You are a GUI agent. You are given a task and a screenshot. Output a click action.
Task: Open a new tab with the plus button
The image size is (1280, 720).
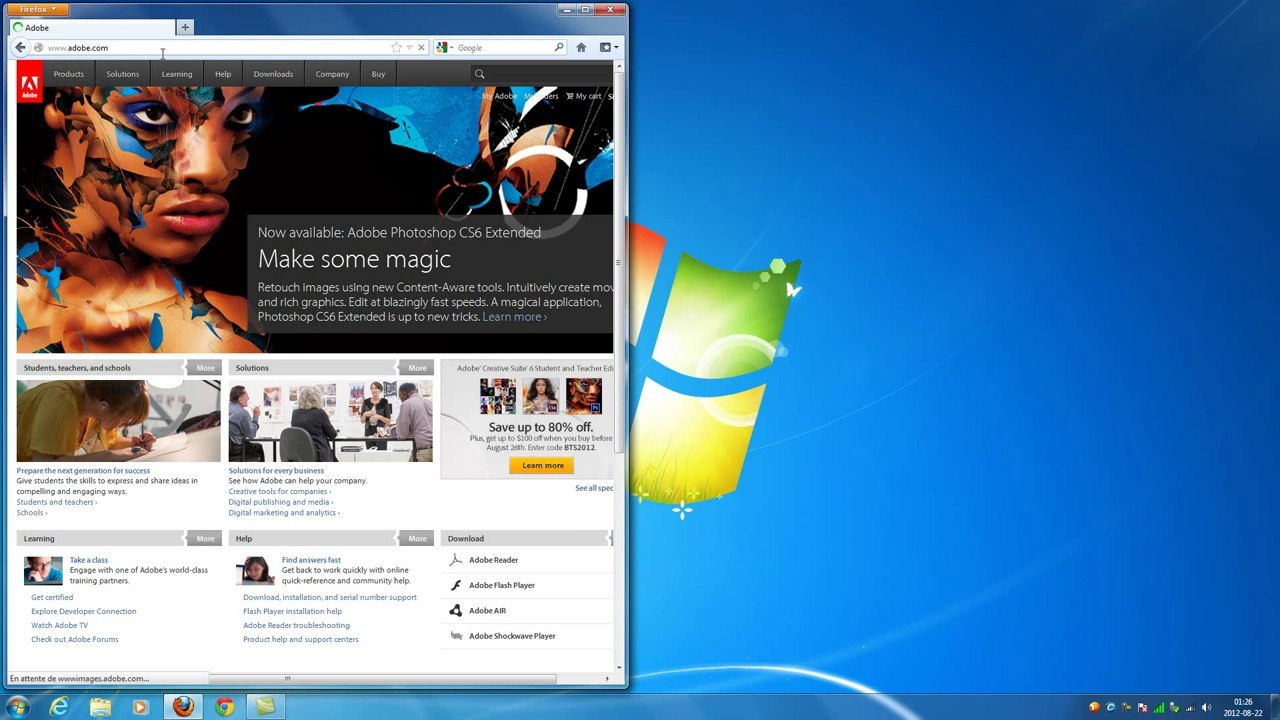185,27
